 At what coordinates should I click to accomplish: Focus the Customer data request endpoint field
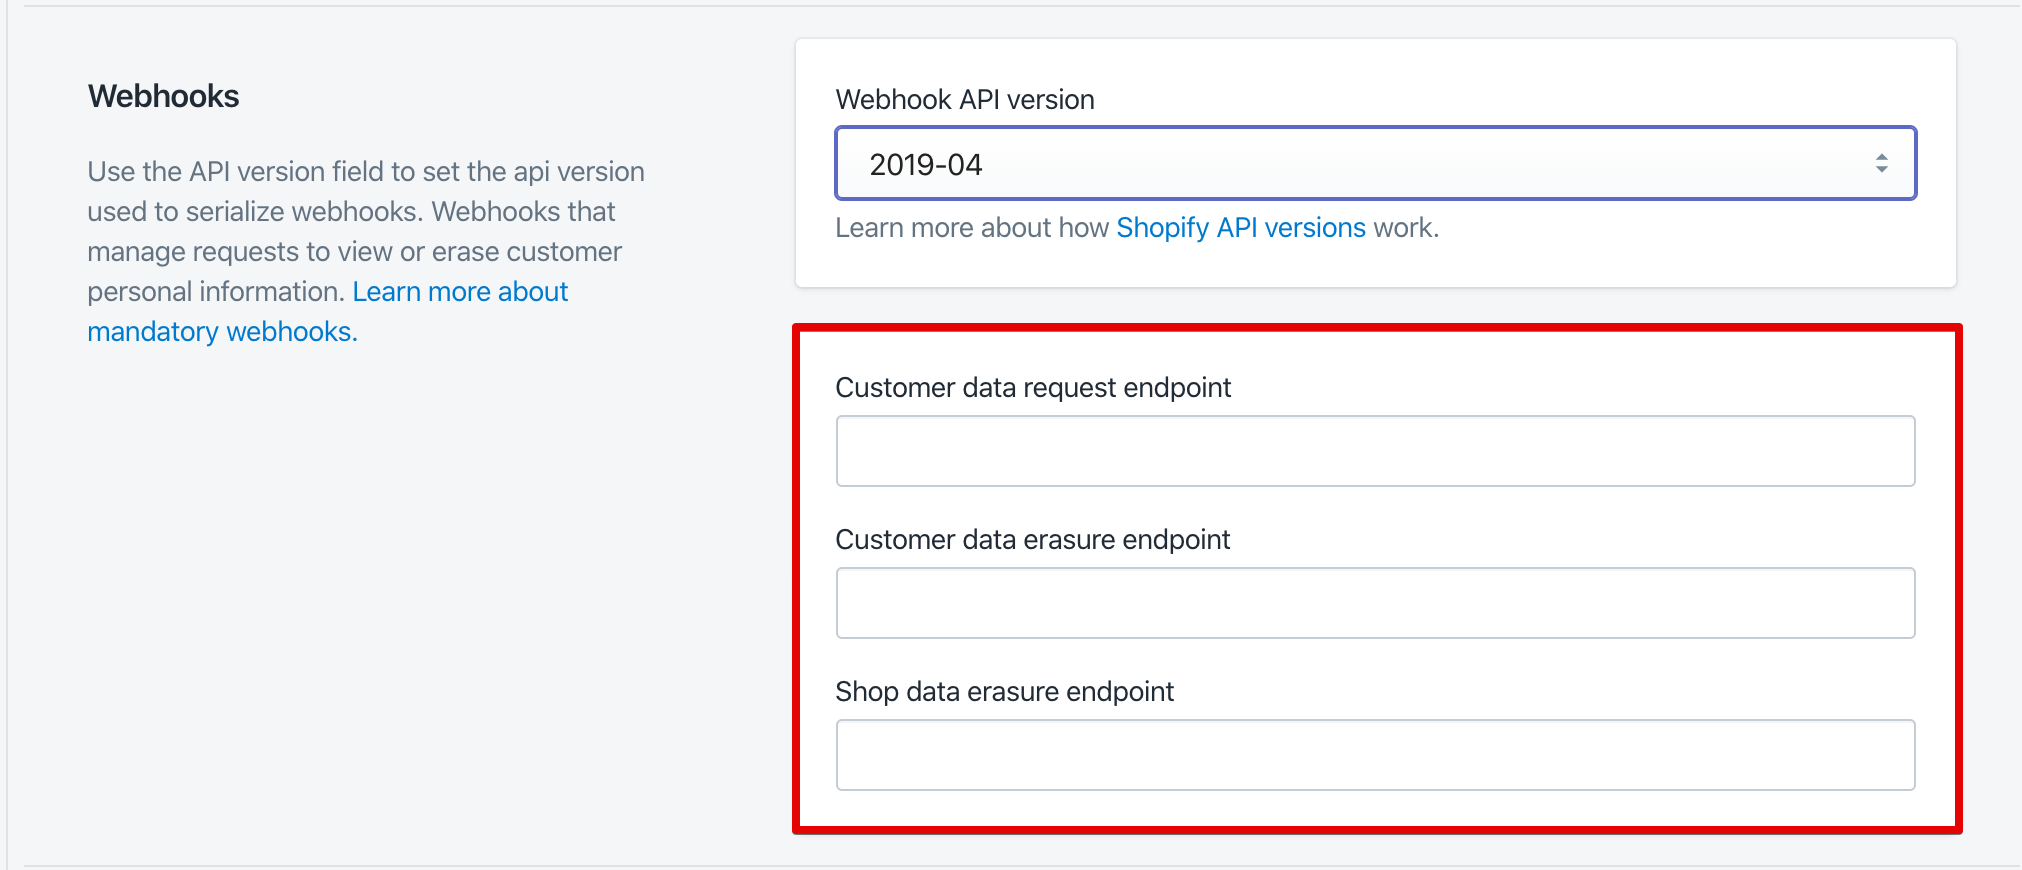tap(1375, 451)
